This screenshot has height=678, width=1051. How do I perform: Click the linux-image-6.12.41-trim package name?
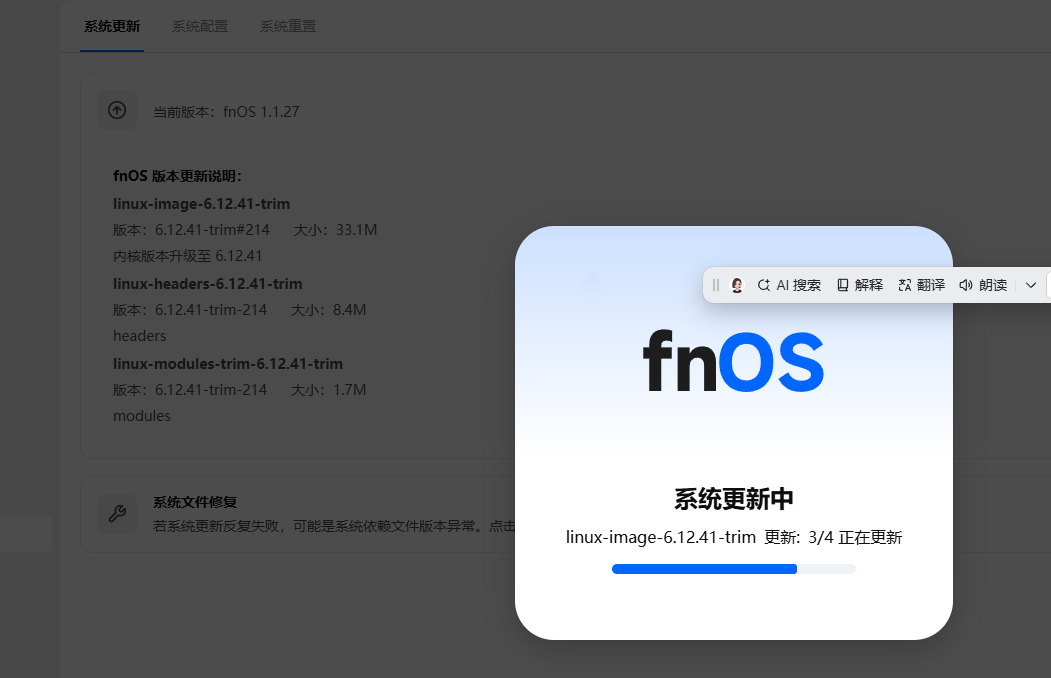[x=202, y=204]
